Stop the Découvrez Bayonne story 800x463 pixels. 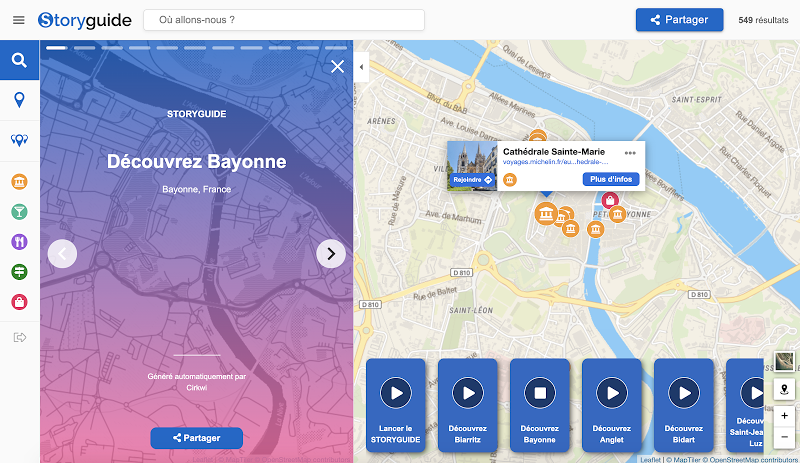click(x=539, y=393)
